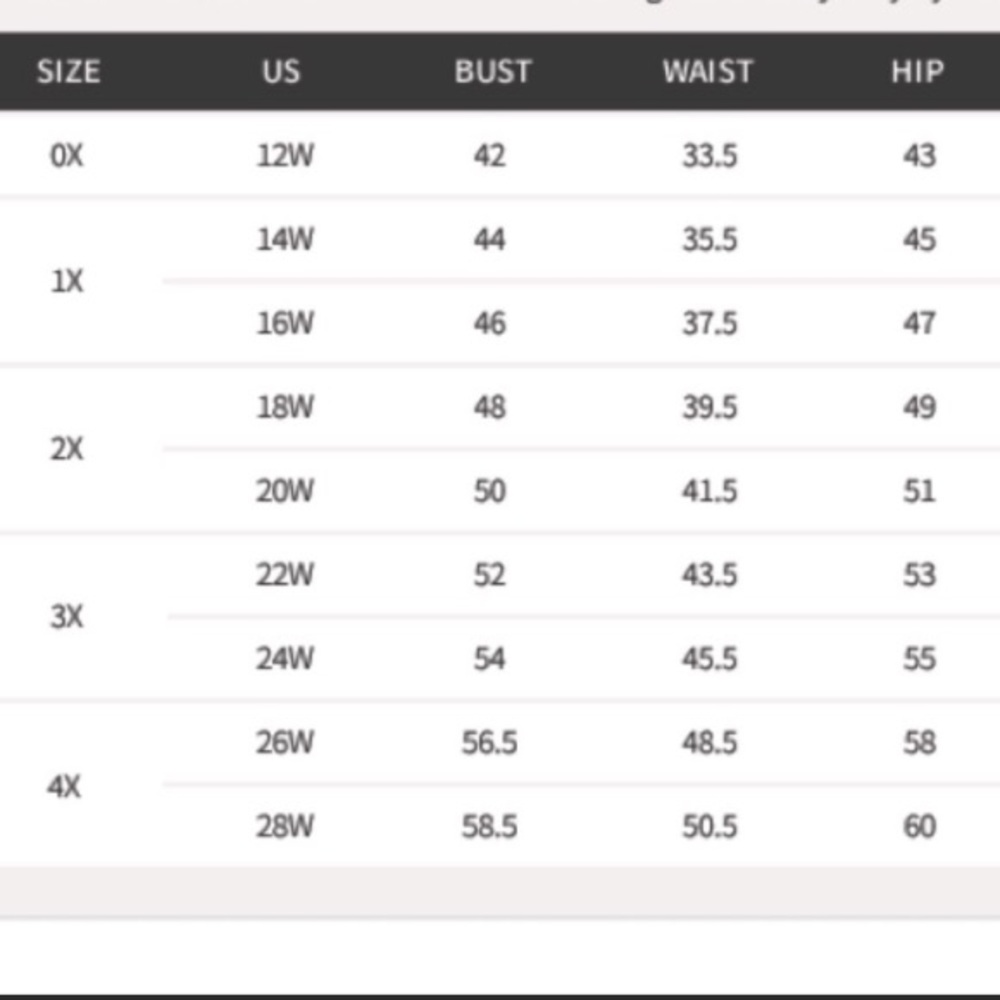Click the 16W US size cell

click(285, 324)
